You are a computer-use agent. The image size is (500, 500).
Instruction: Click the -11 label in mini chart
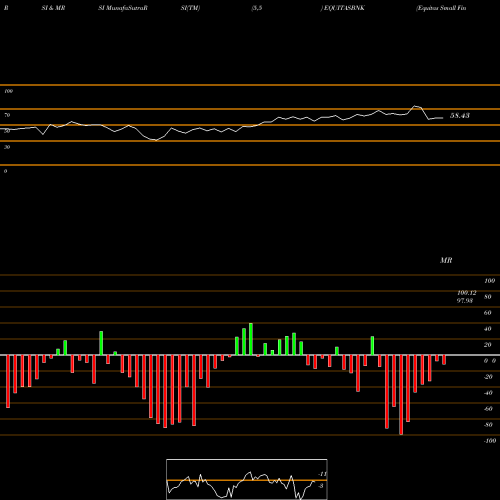pyautogui.click(x=322, y=474)
